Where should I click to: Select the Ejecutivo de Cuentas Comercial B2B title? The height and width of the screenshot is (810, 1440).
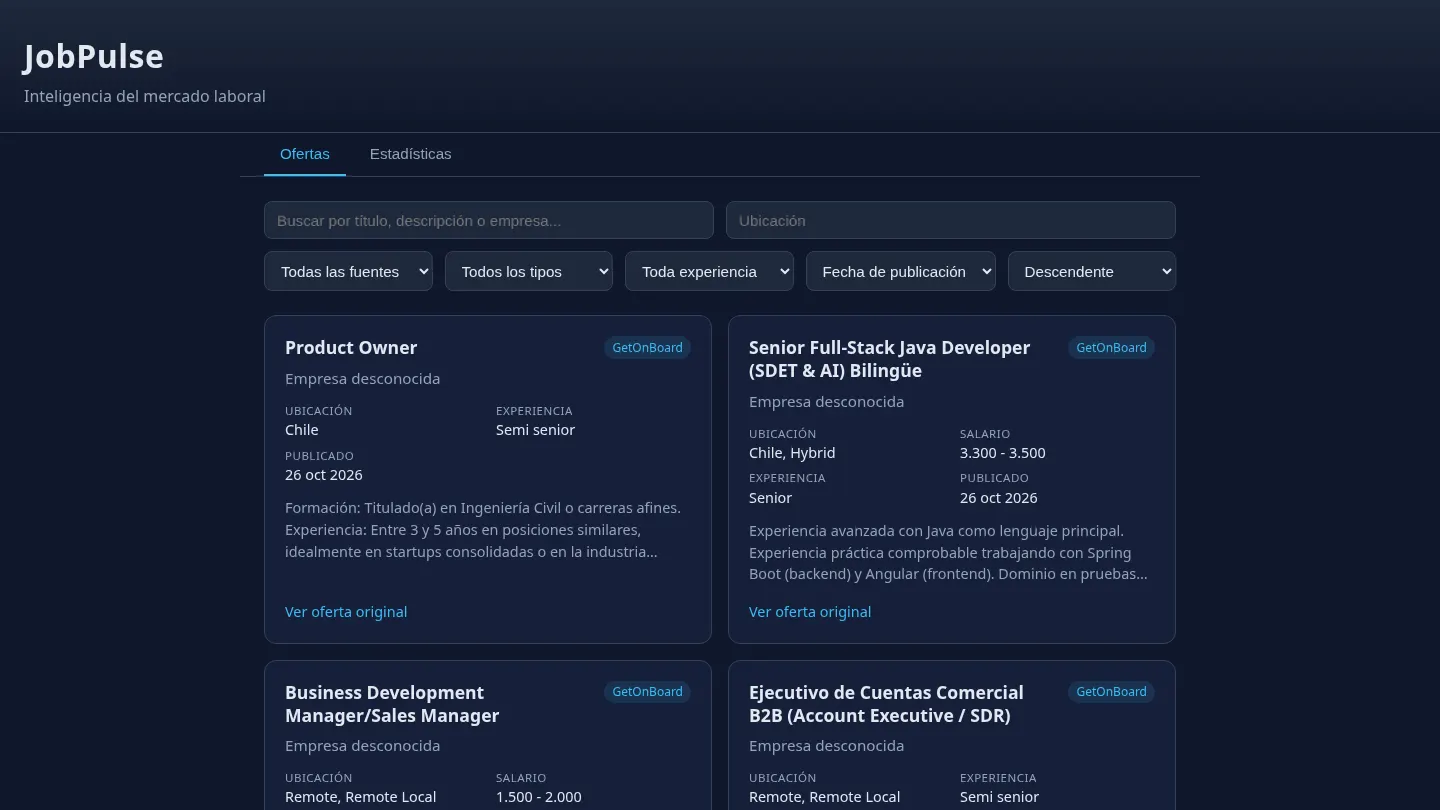886,704
